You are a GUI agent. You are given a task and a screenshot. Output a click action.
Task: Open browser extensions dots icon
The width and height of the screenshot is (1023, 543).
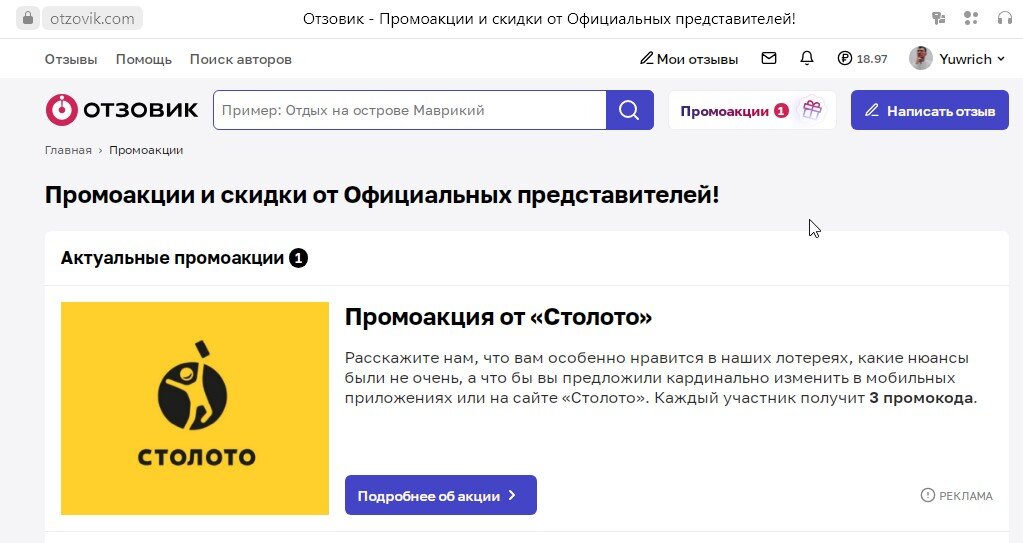click(971, 18)
